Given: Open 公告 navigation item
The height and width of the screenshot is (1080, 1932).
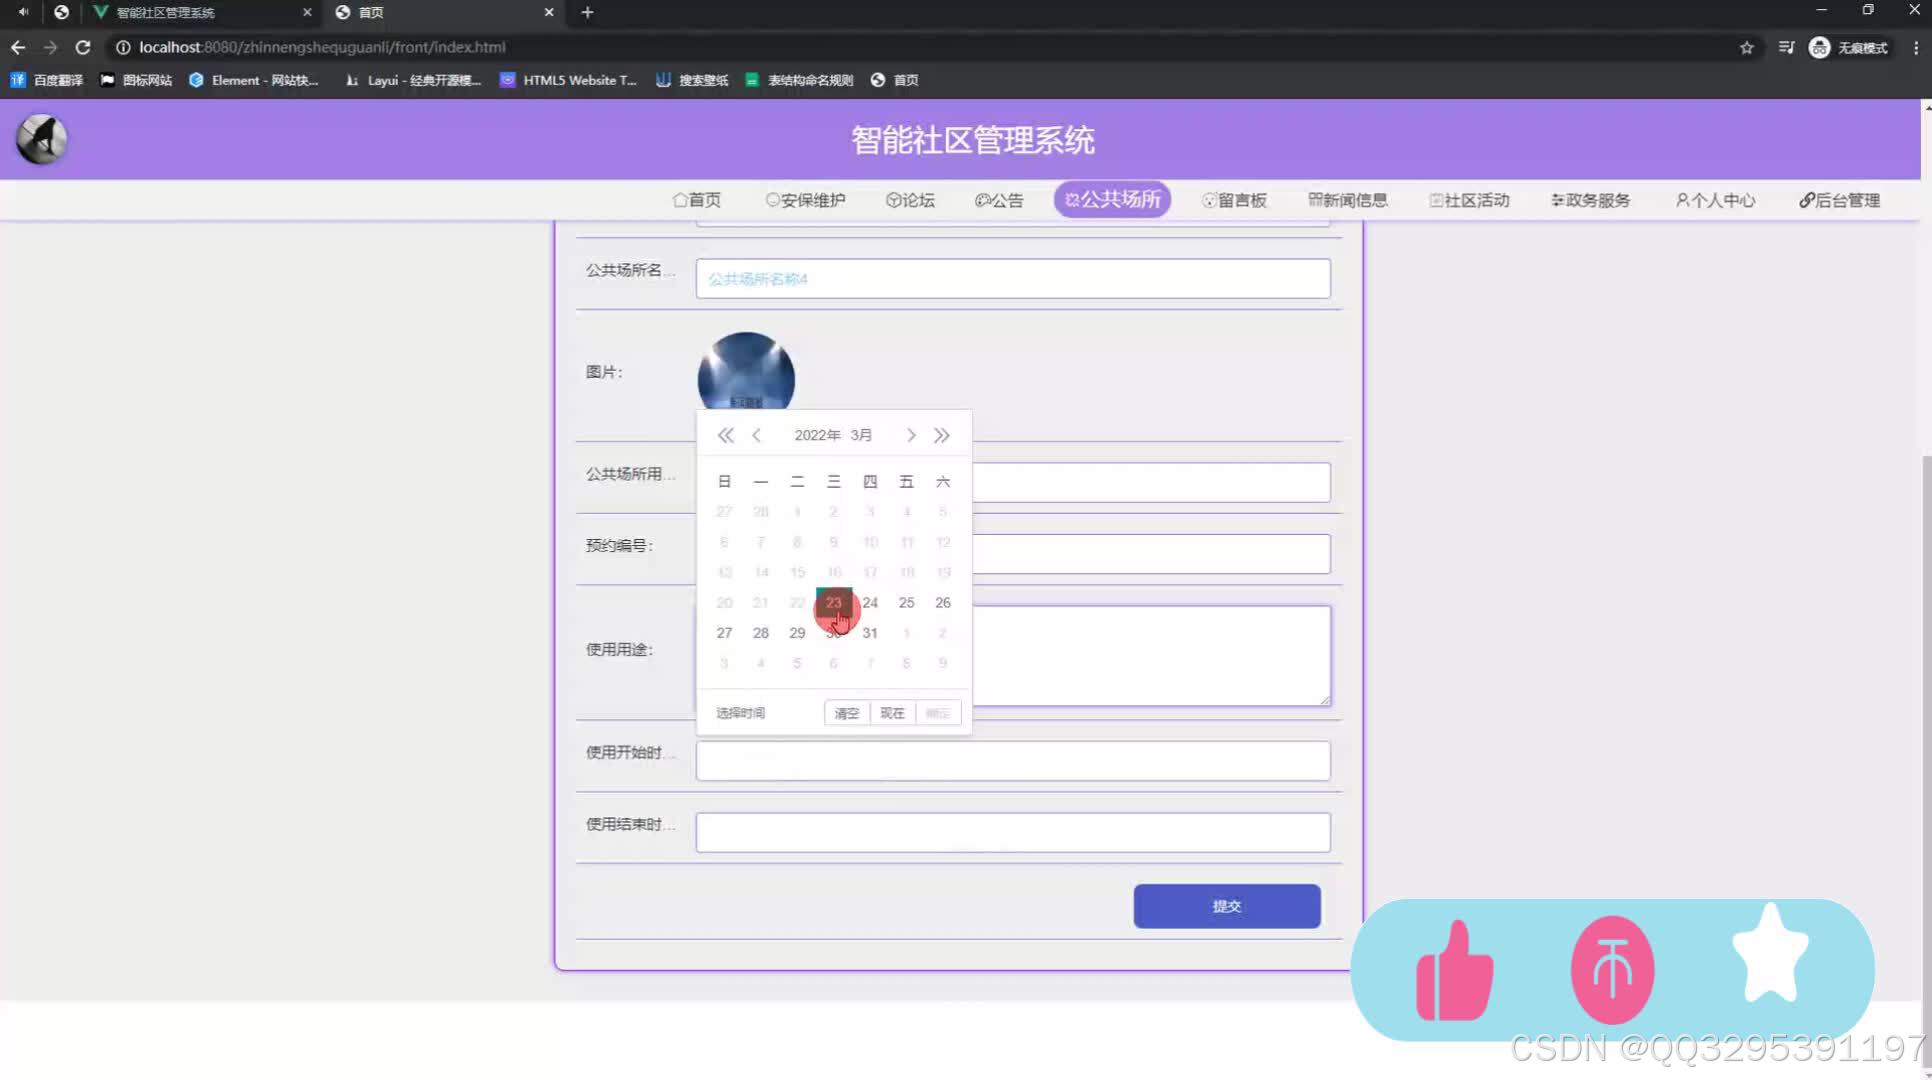Looking at the screenshot, I should [999, 200].
